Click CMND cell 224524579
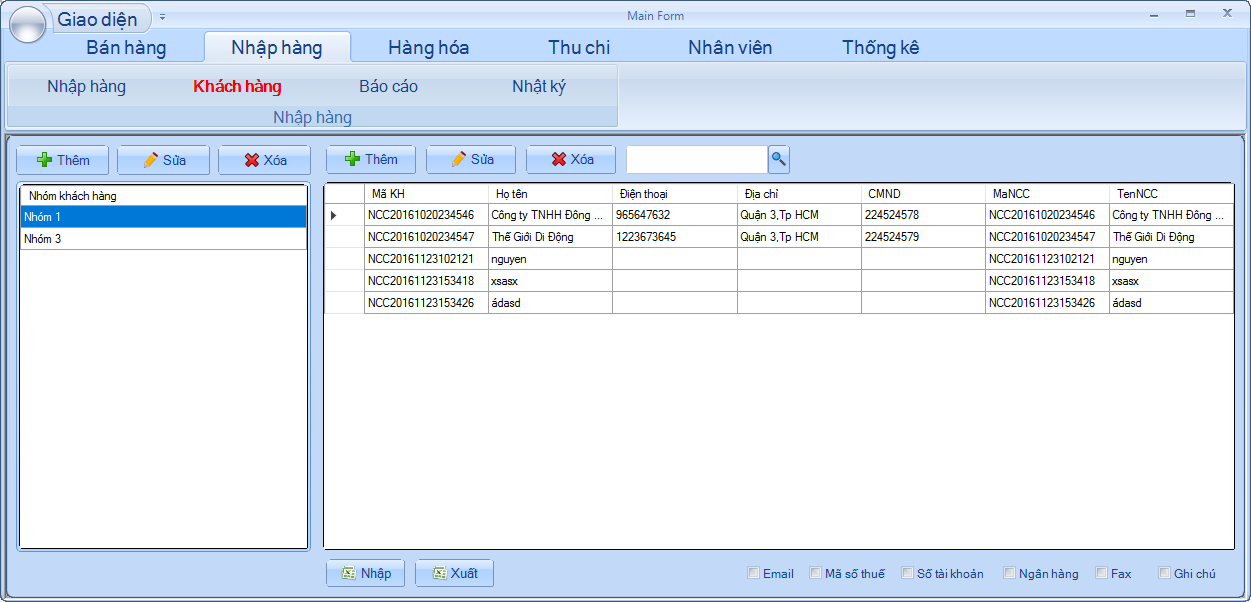This screenshot has width=1251, height=602. 923,237
